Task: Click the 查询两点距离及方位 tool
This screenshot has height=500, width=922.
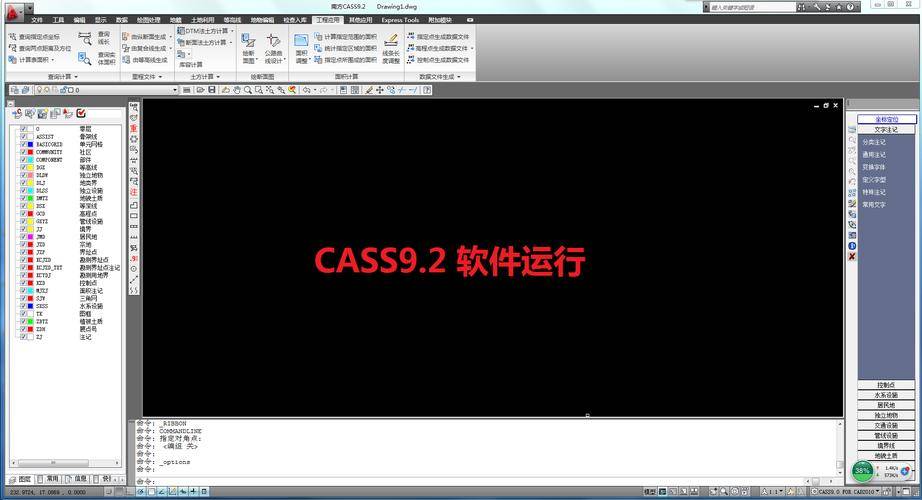Action: 39,48
